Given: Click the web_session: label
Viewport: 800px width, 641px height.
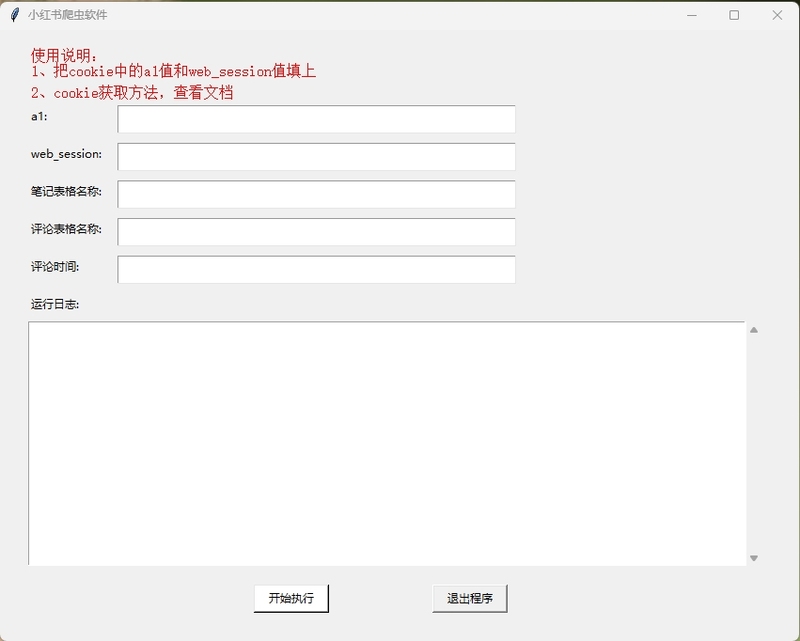Looking at the screenshot, I should (66, 154).
